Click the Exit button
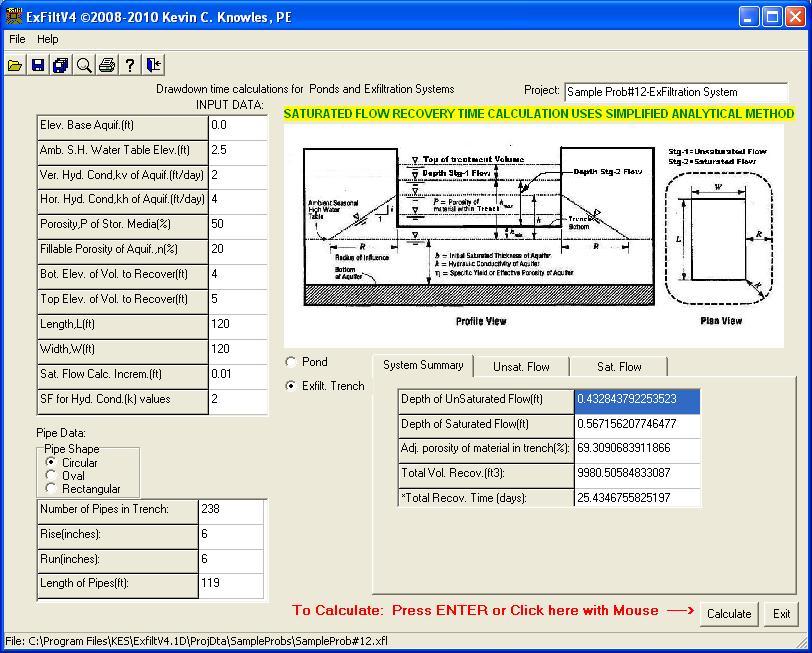Viewport: 812px width, 653px height. tap(781, 614)
